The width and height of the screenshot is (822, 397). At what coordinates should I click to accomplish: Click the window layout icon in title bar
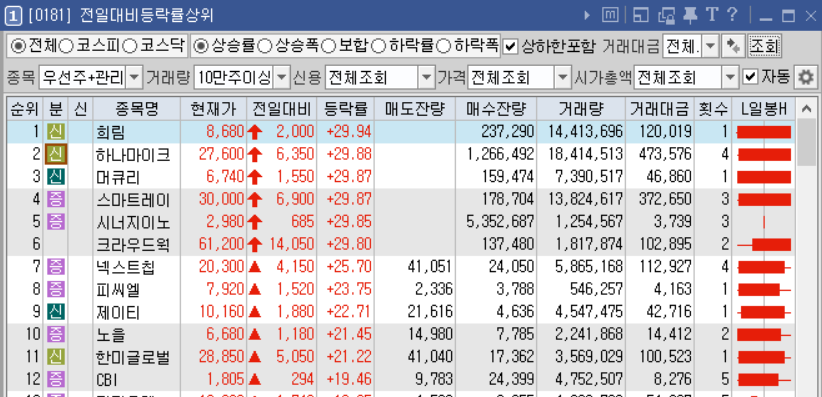(641, 16)
